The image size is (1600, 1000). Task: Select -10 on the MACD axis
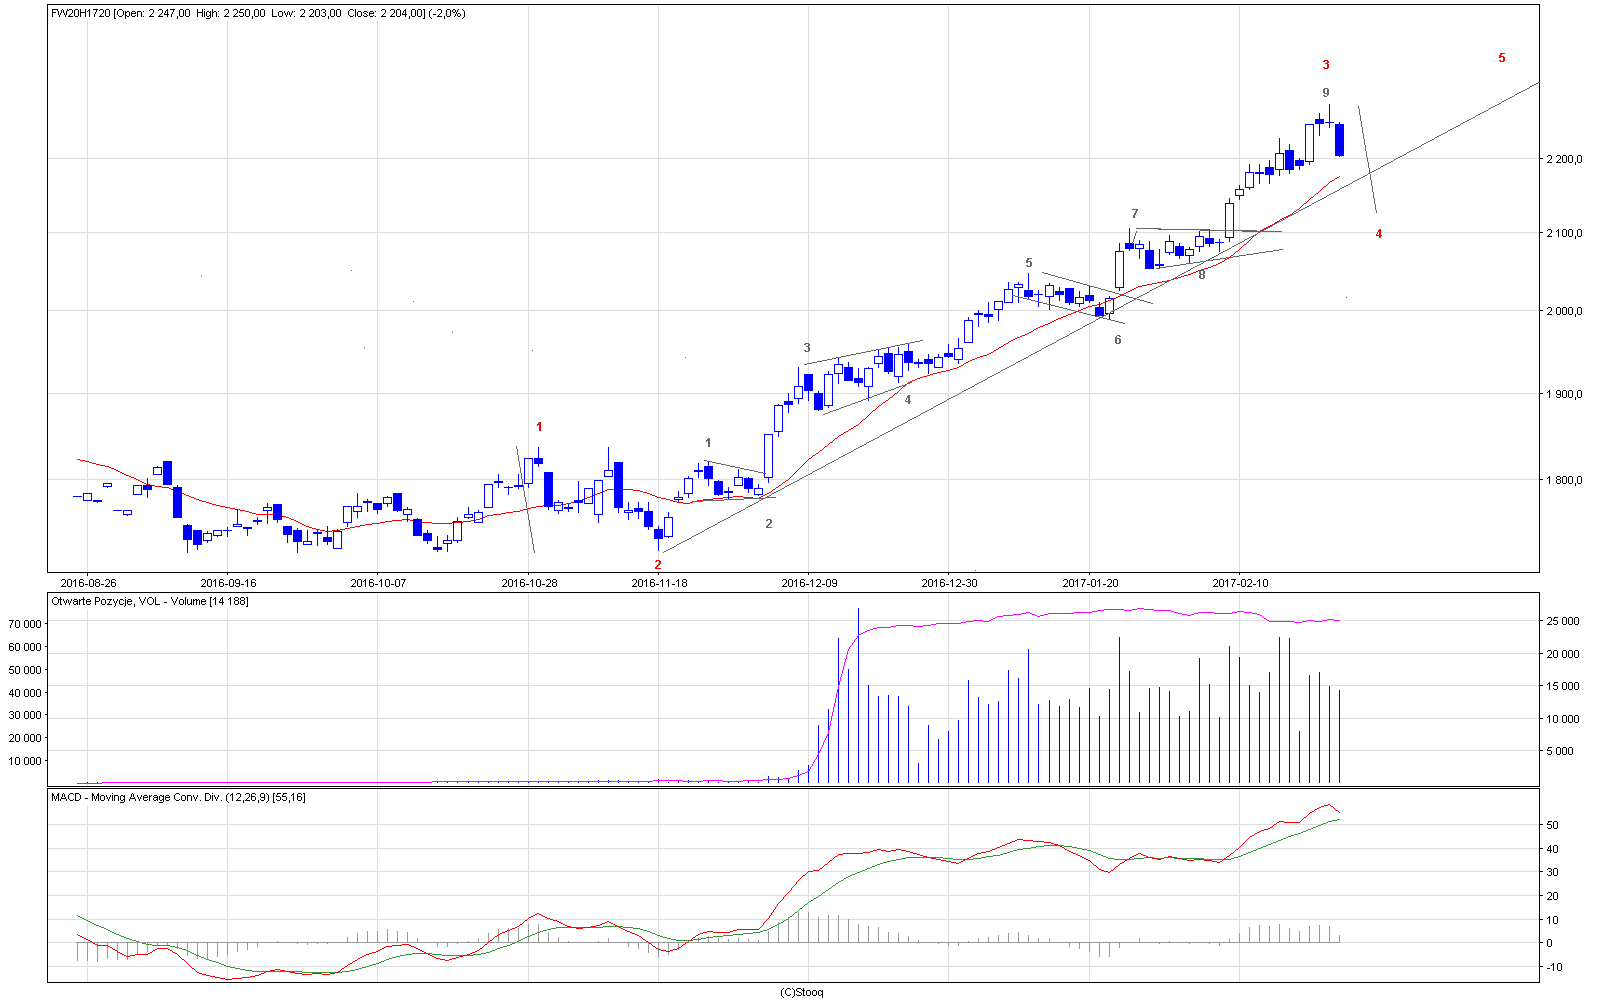tap(1556, 967)
